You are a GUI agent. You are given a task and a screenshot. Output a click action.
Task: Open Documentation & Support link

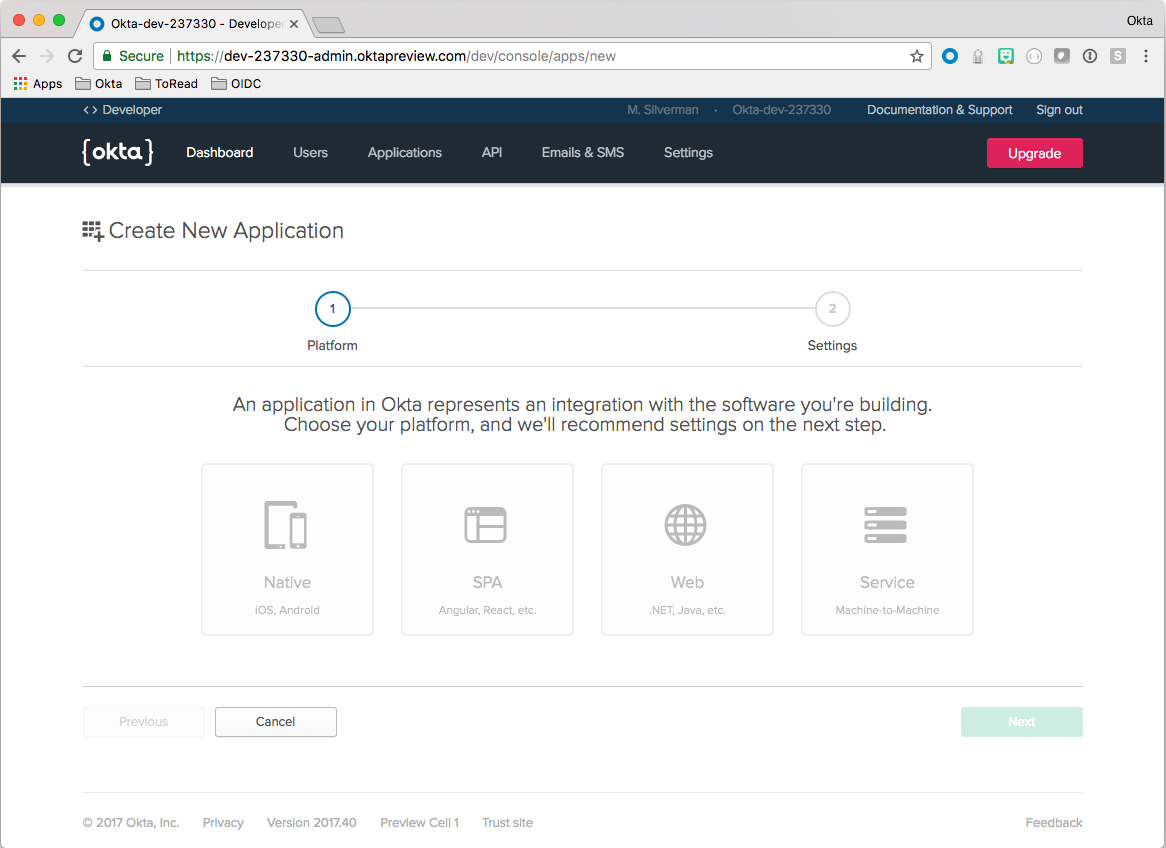tap(939, 110)
